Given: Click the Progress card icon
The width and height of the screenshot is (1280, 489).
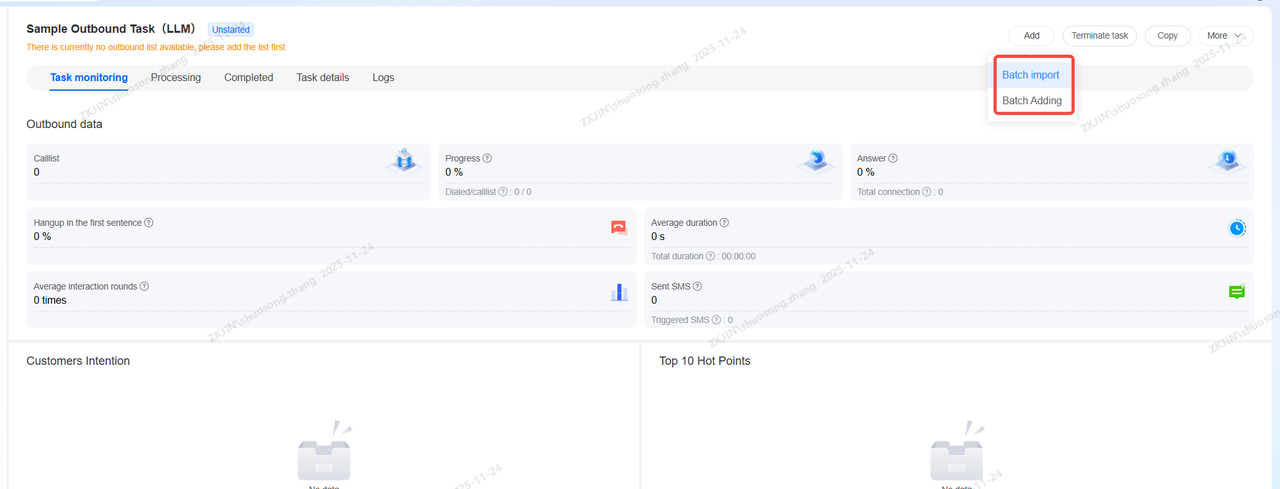Looking at the screenshot, I should pos(816,161).
